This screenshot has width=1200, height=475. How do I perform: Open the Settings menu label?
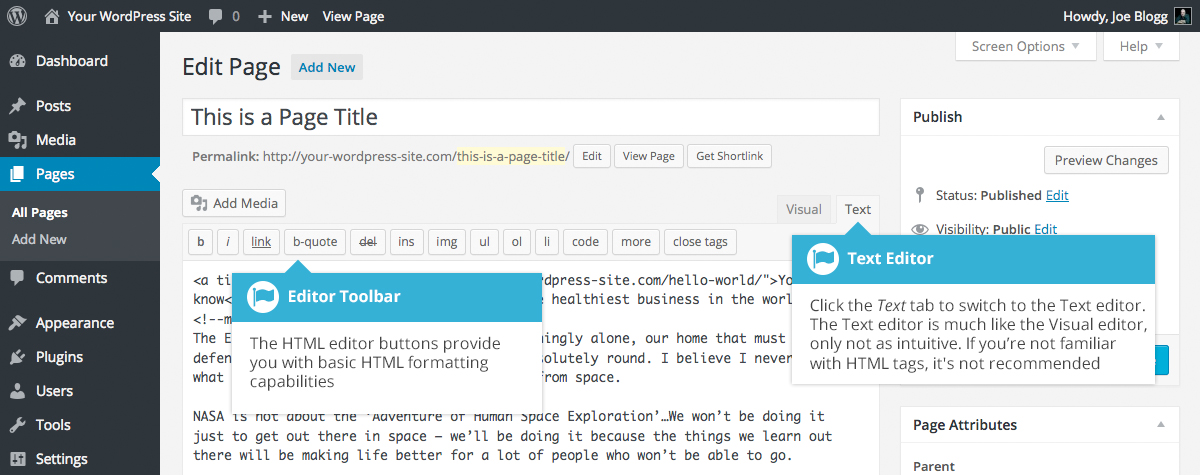point(61,459)
